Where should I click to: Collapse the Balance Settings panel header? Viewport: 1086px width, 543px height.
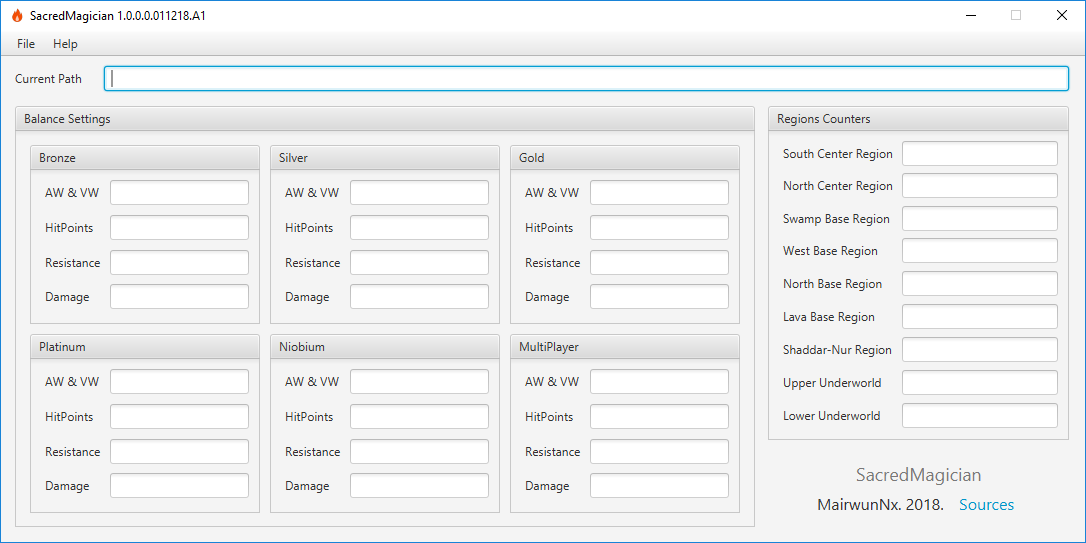point(384,118)
